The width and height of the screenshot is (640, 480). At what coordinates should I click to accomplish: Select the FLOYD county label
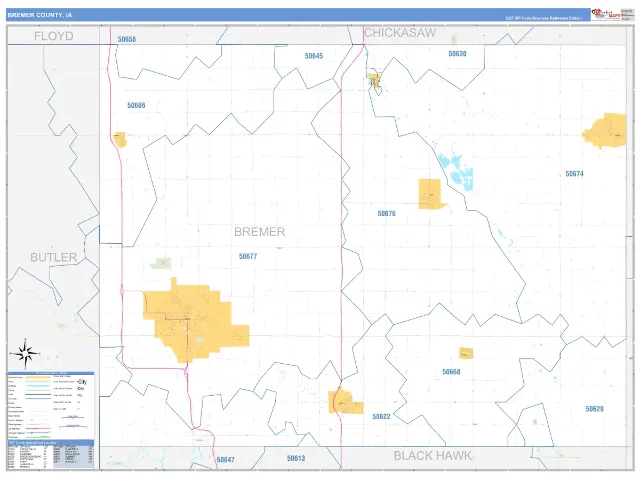[x=53, y=36]
